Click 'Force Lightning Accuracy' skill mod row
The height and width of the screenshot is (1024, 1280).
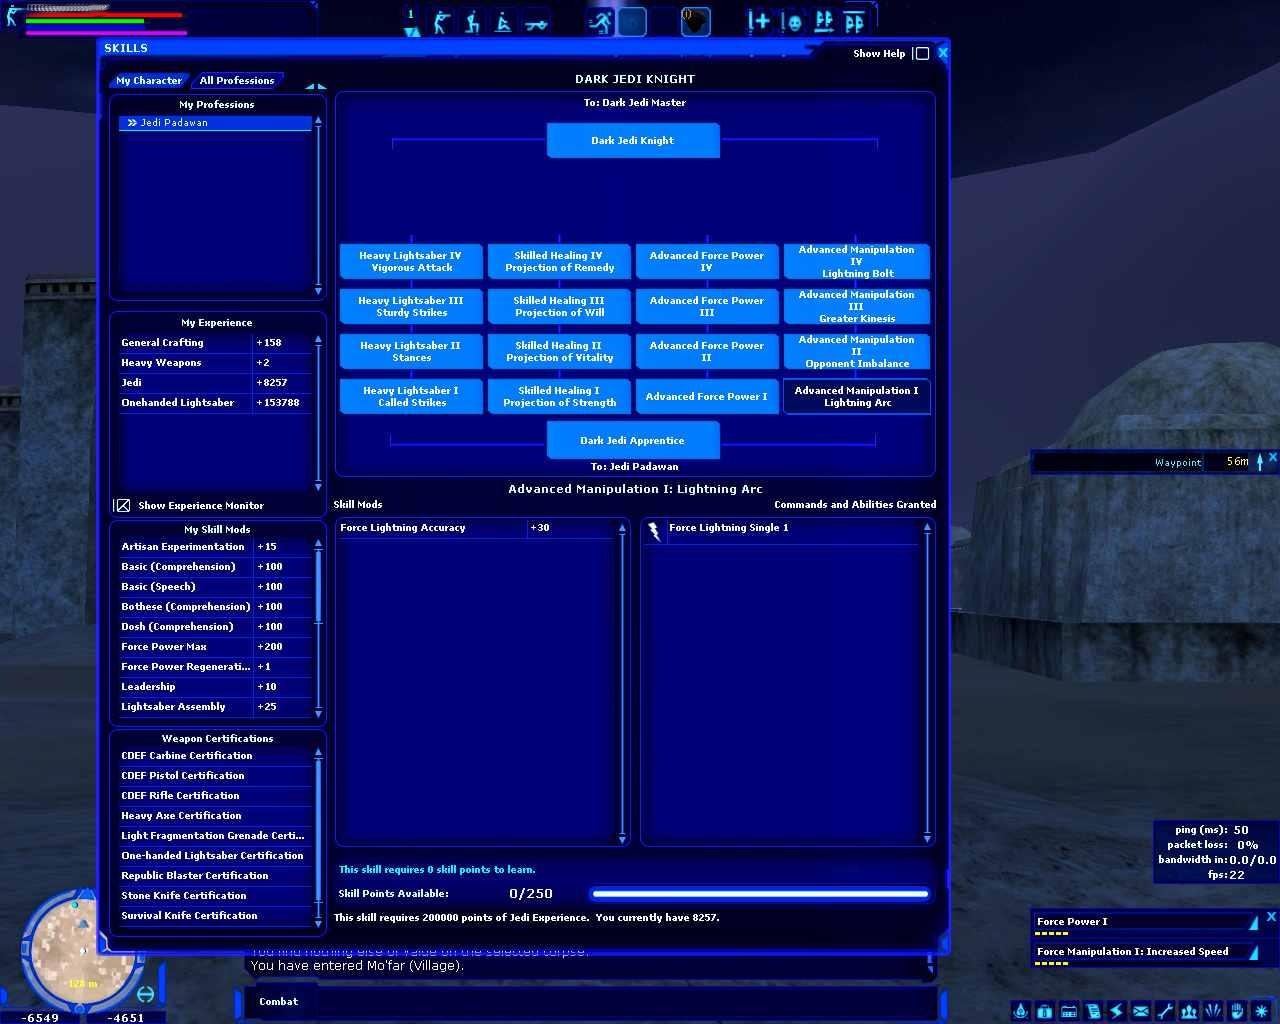click(477, 528)
